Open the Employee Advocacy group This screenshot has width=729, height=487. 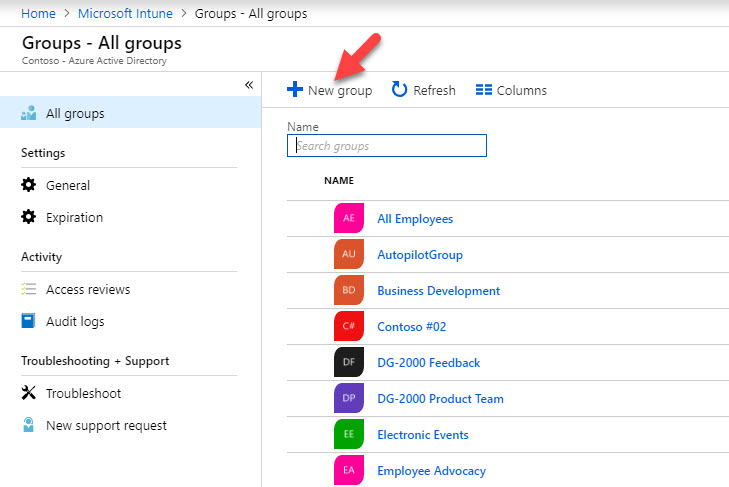pos(431,471)
